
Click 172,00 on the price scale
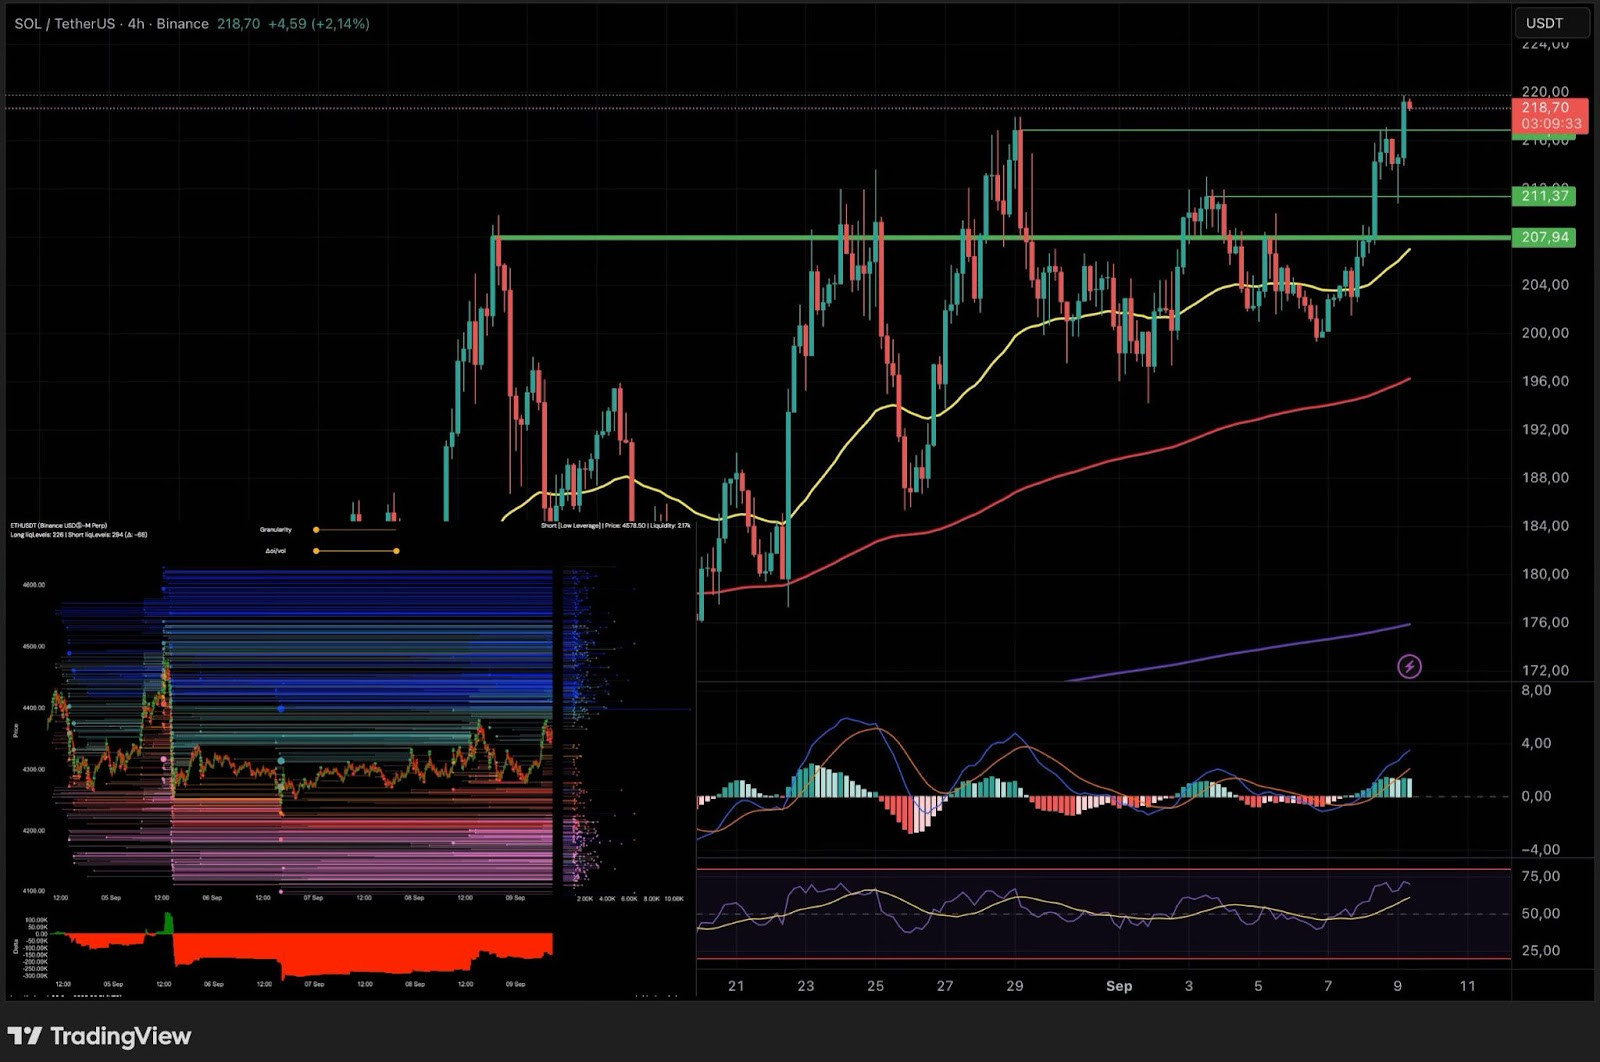(x=1545, y=670)
